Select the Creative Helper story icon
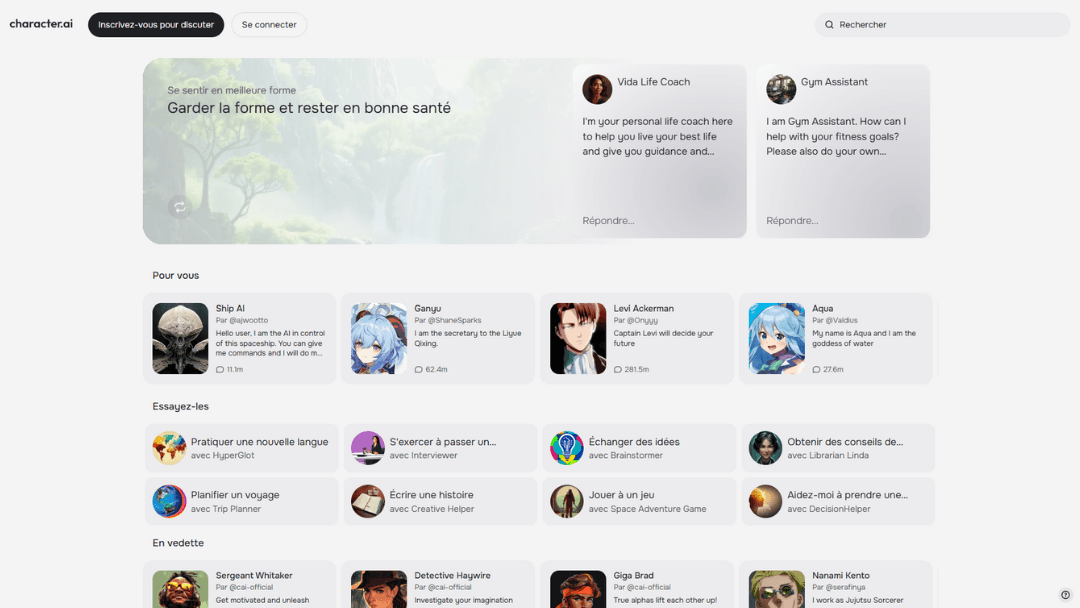The height and width of the screenshot is (608, 1080). coord(367,501)
